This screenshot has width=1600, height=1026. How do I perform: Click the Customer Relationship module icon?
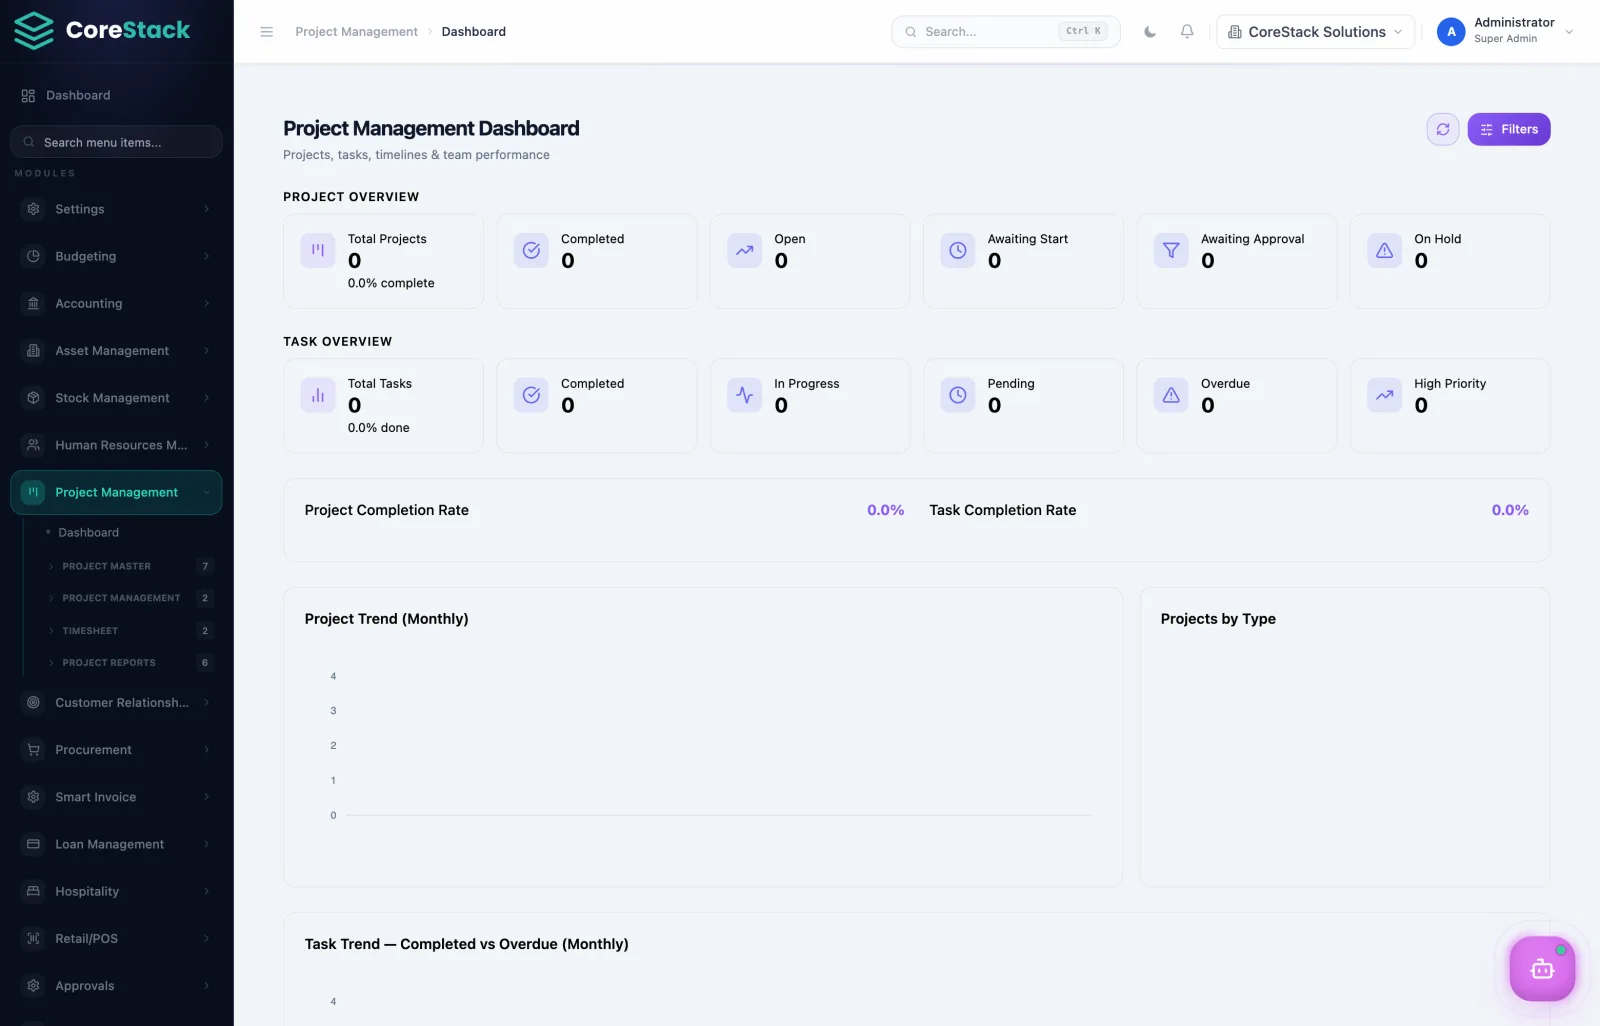(x=34, y=702)
